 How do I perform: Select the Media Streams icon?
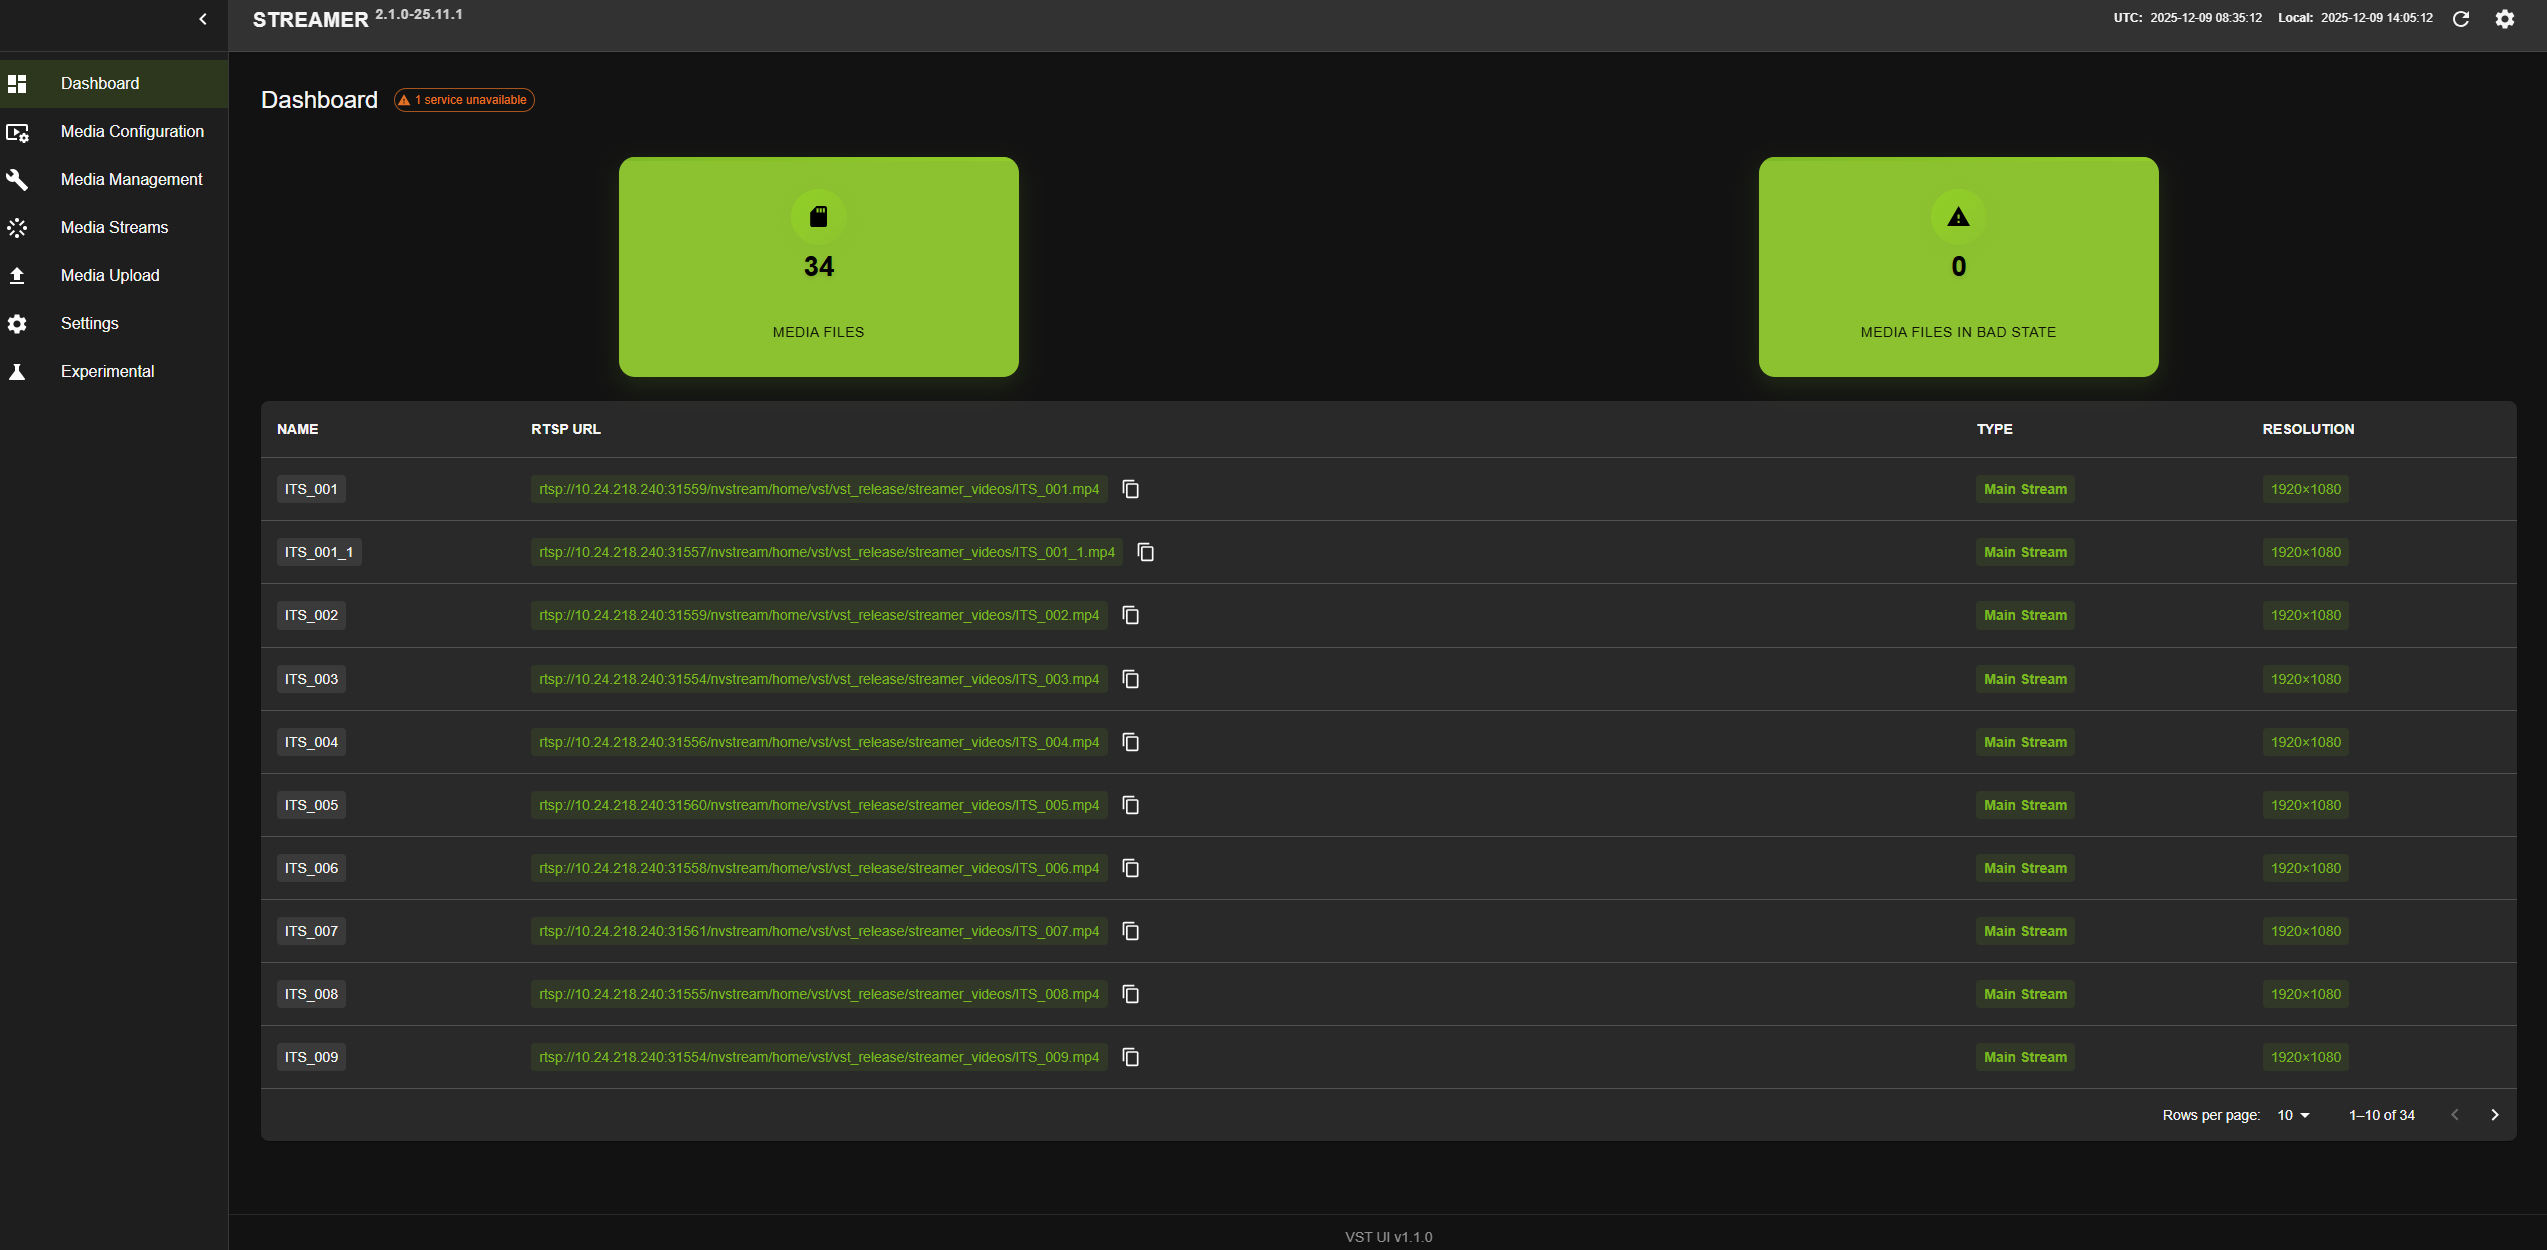(17, 227)
